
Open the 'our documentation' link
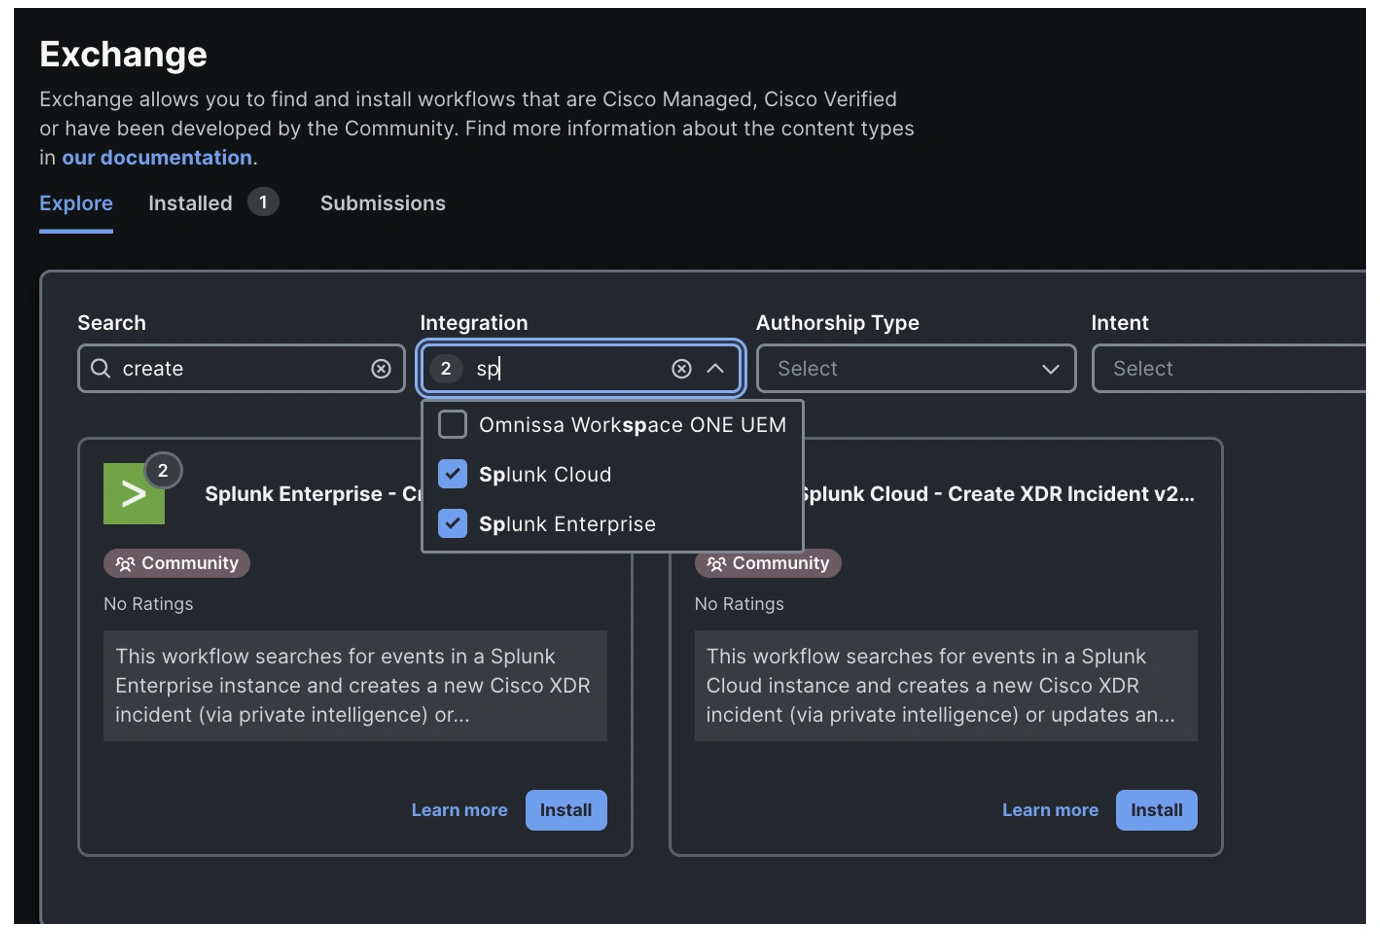156,157
